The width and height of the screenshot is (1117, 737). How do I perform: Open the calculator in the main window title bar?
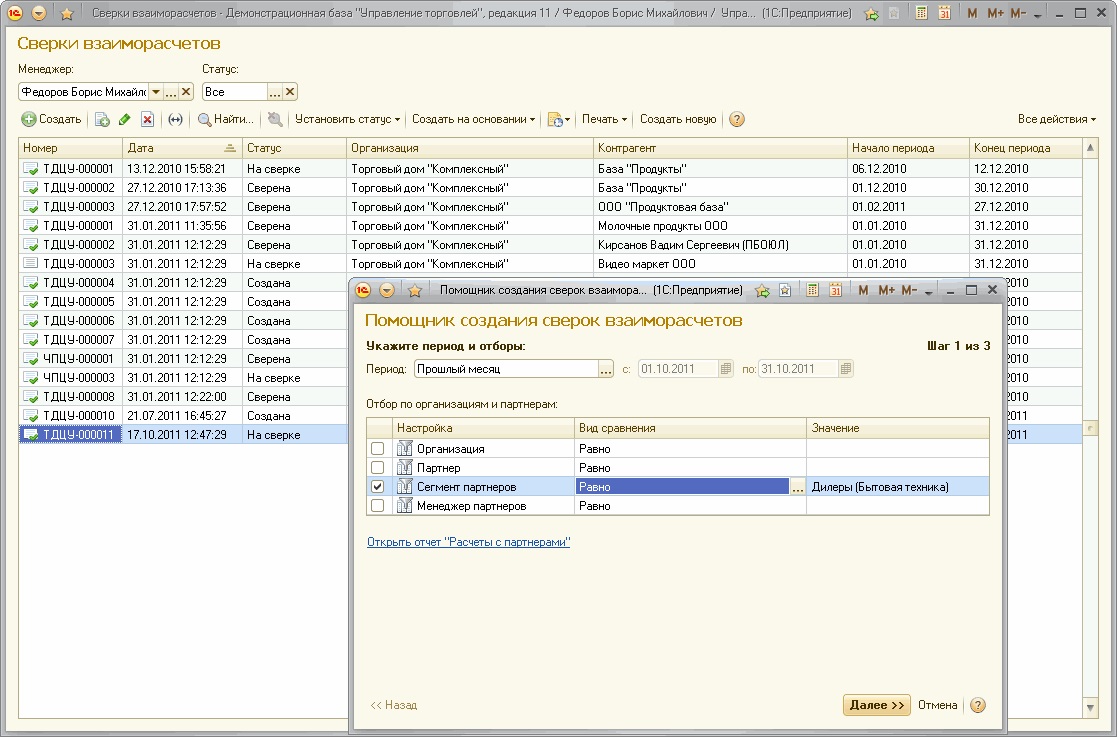pyautogui.click(x=921, y=13)
